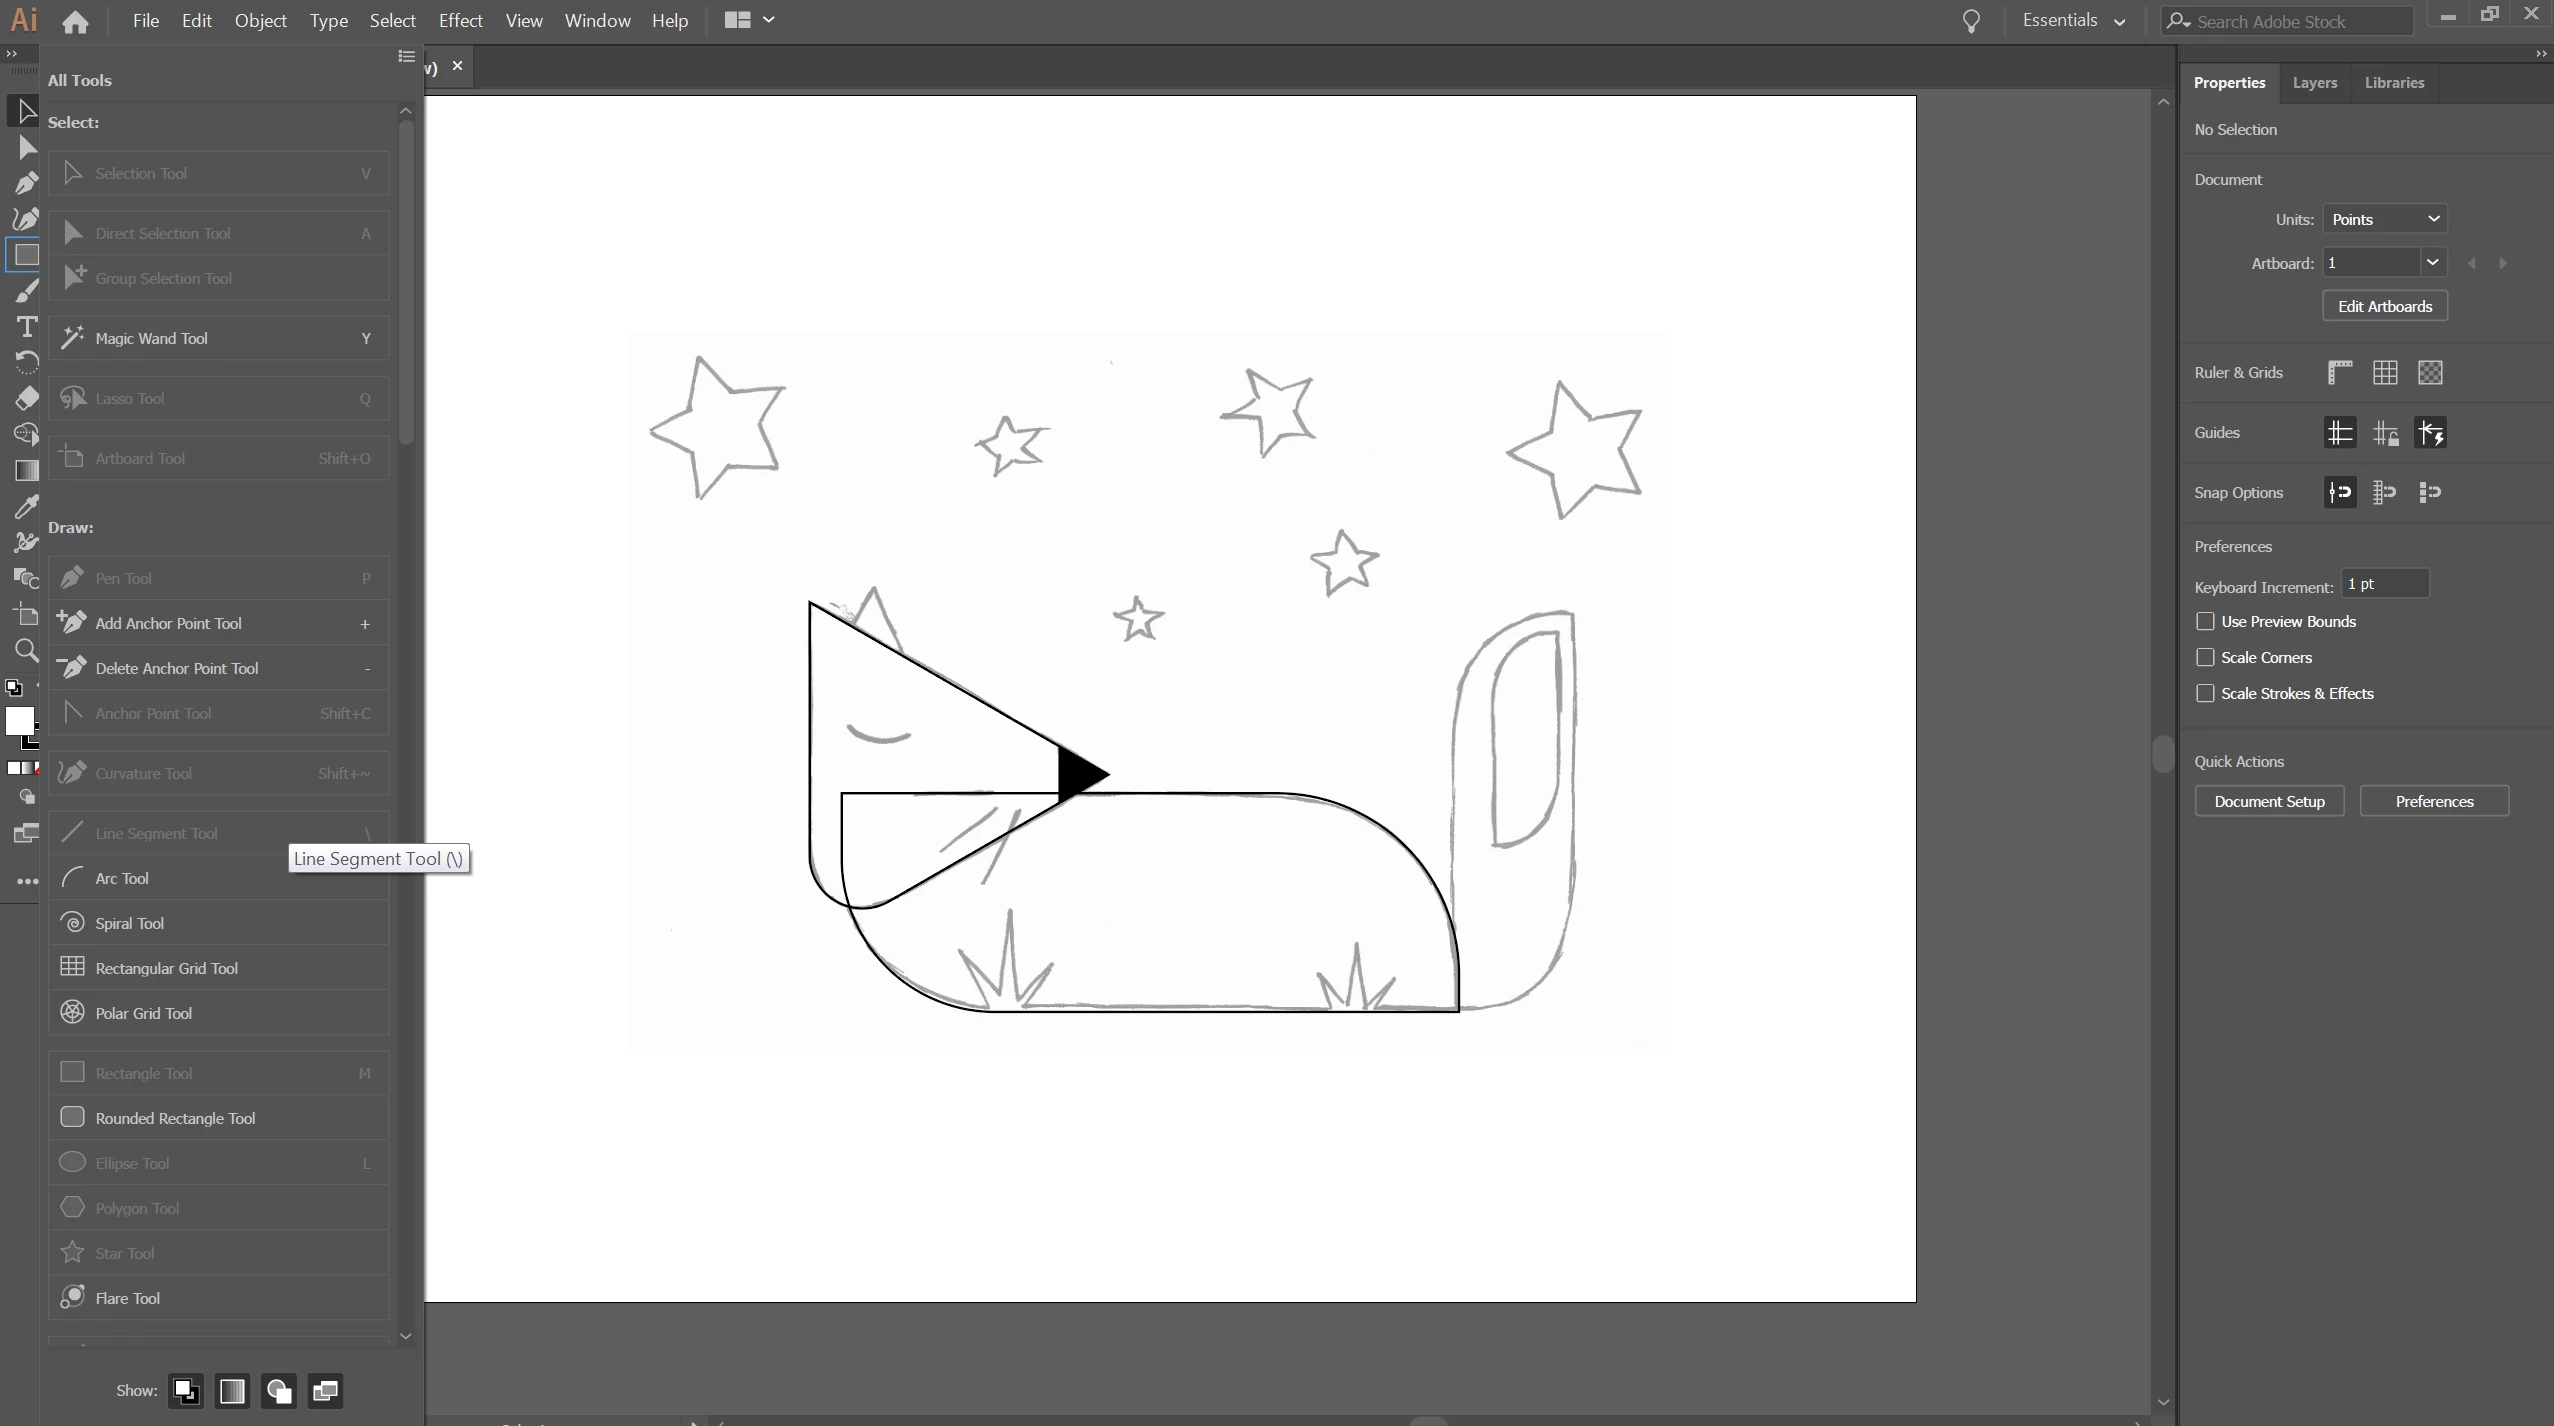The width and height of the screenshot is (2554, 1426).
Task: Pick the Eyedropper tool in the toolbar
Action: click(x=26, y=506)
